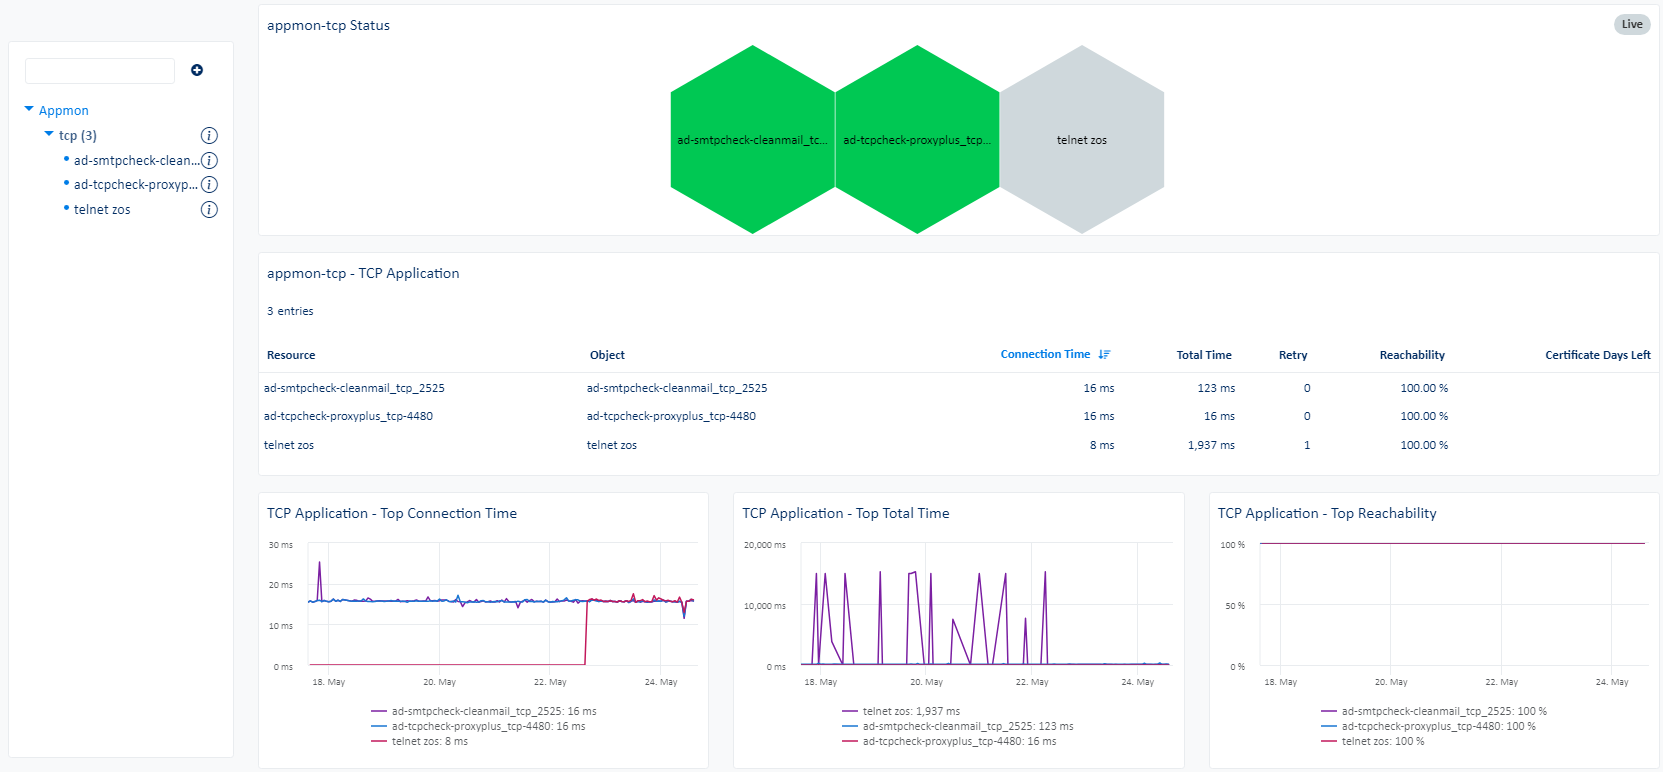Click the sort icon next to Connection Time
The image size is (1663, 772).
click(x=1104, y=355)
